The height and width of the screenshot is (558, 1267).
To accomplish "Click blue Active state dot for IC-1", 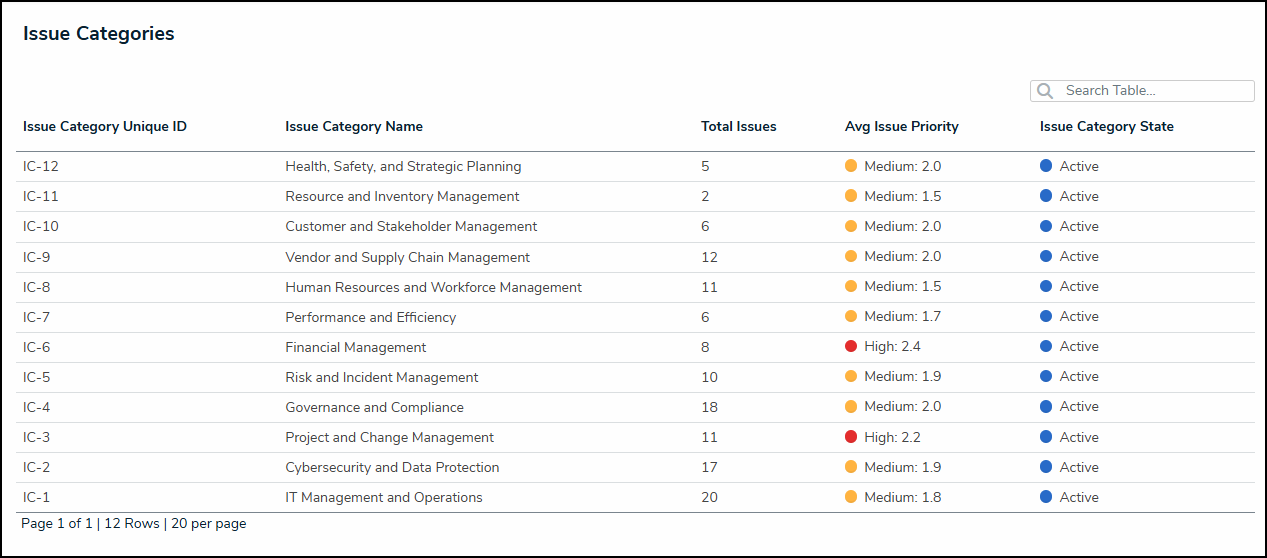I will pos(1046,497).
